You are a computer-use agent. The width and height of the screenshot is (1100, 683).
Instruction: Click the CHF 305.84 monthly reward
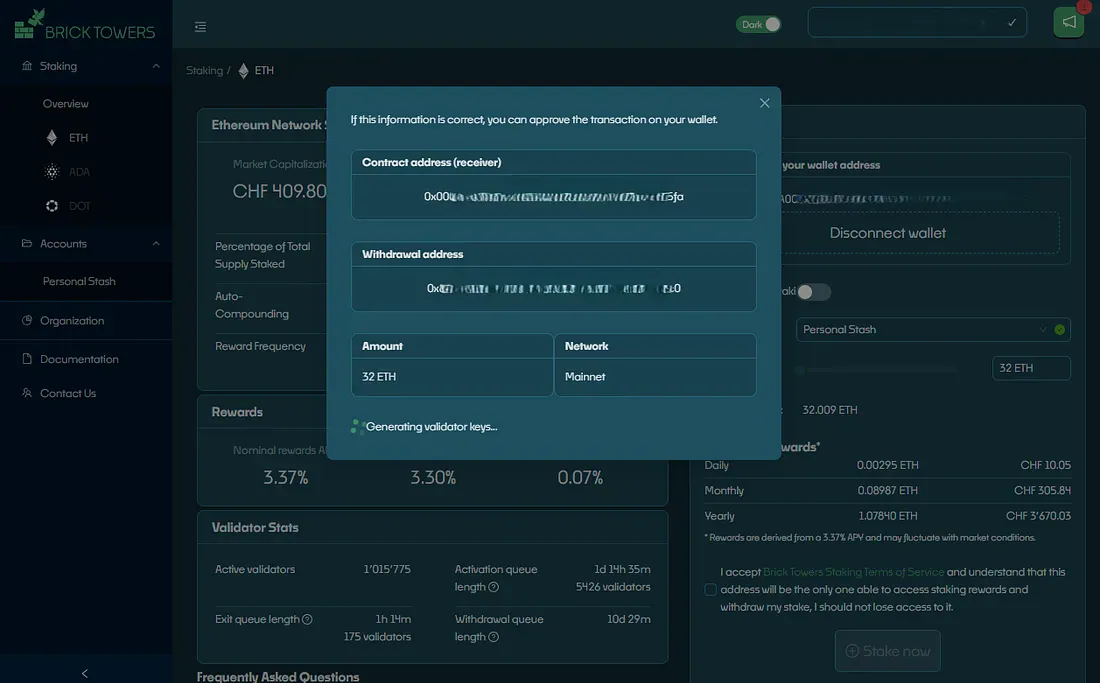pyautogui.click(x=1042, y=491)
